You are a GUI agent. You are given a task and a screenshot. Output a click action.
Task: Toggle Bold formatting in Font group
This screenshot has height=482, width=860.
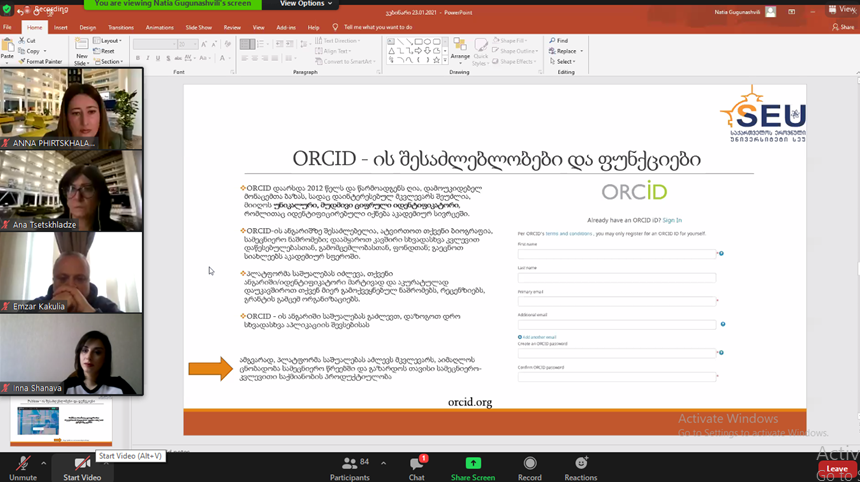pos(138,58)
